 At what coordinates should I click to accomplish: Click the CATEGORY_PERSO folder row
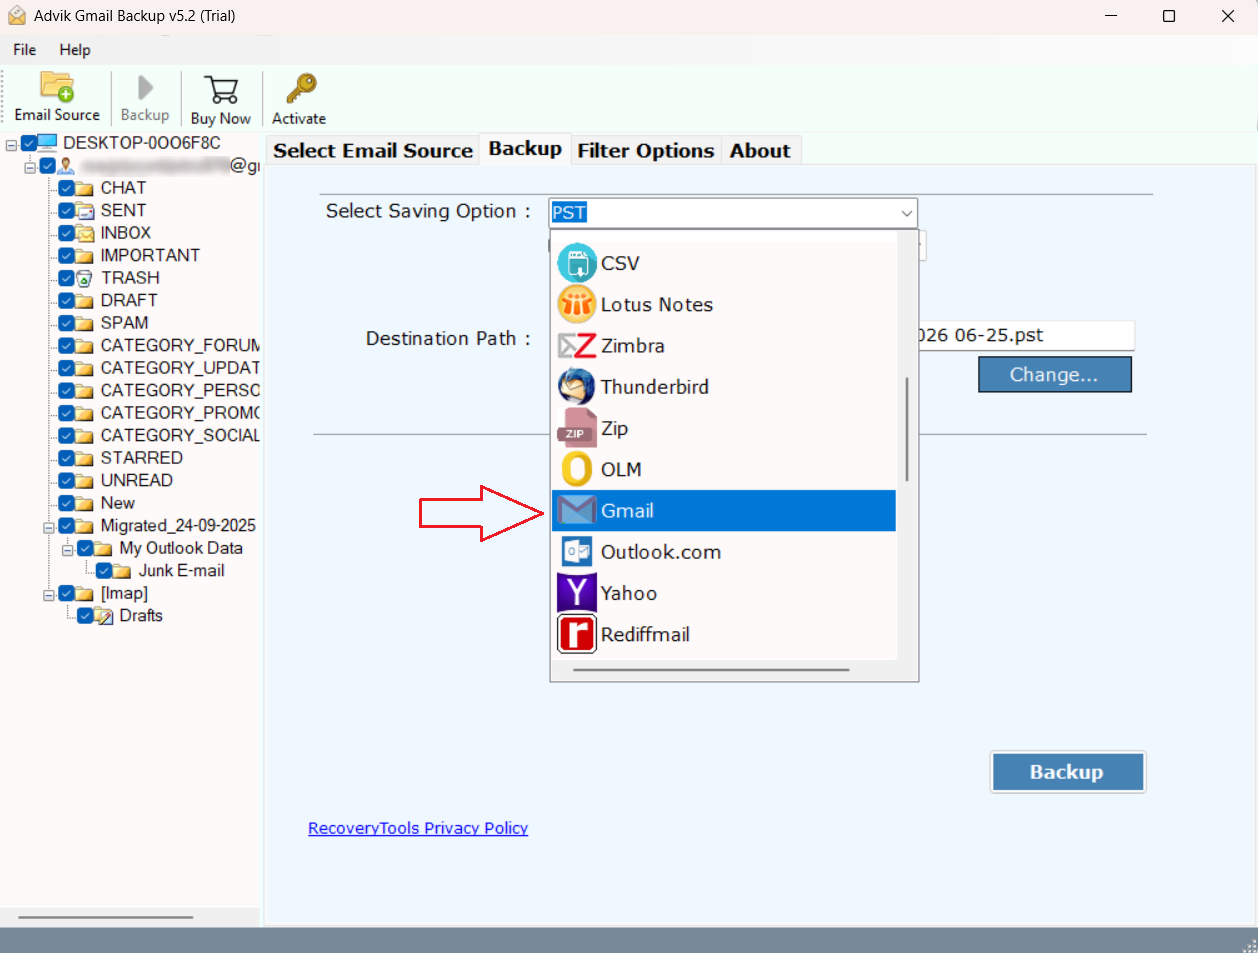180,391
